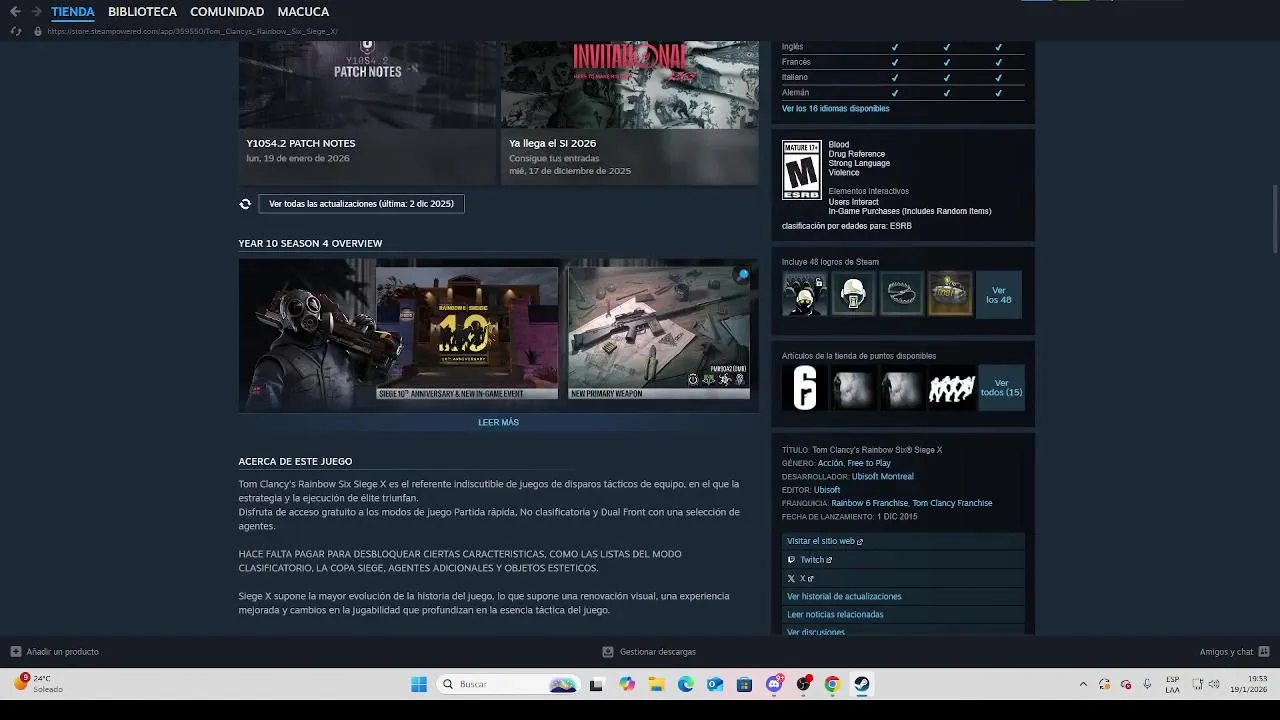Click the Steam icon in the taskbar
This screenshot has height=720, width=1280.
[861, 684]
